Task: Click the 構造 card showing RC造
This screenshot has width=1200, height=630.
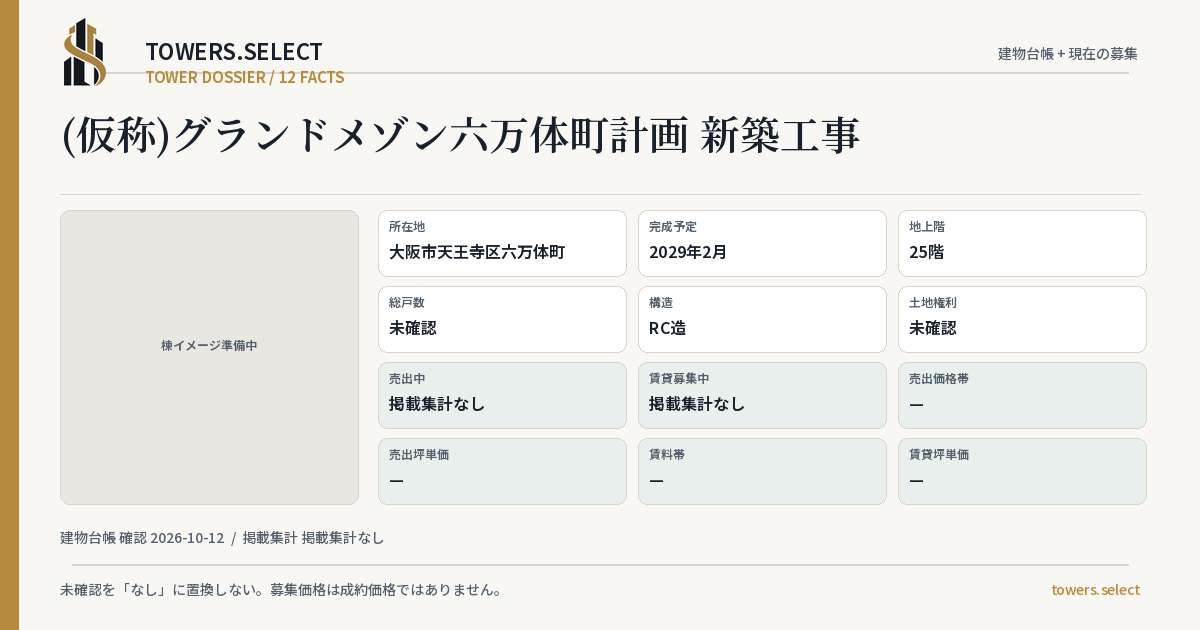Action: [x=762, y=319]
